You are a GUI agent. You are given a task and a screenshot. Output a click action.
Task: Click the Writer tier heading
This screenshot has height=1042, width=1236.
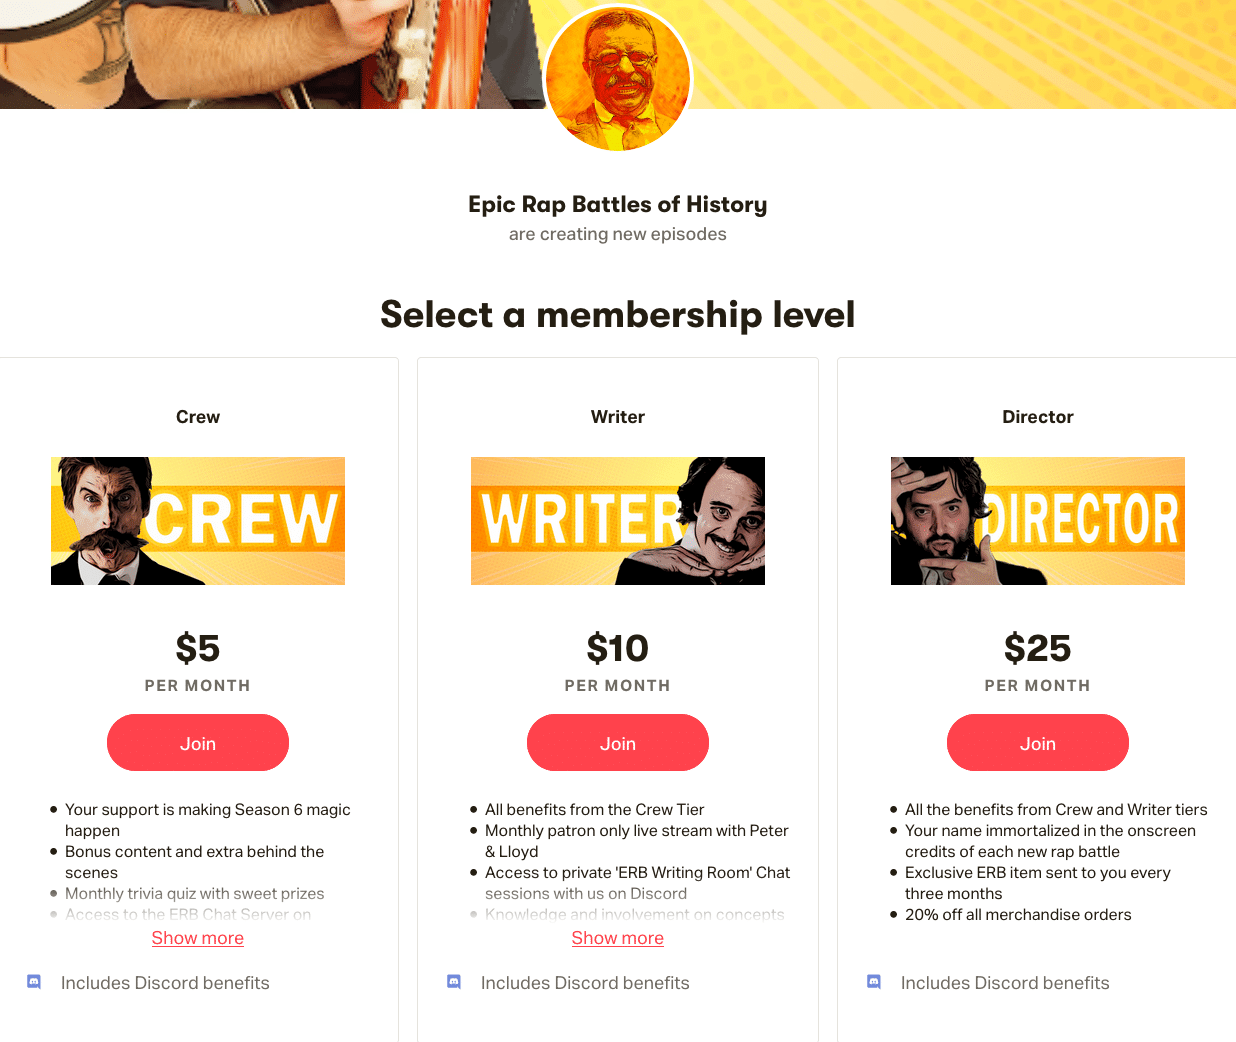pos(618,417)
